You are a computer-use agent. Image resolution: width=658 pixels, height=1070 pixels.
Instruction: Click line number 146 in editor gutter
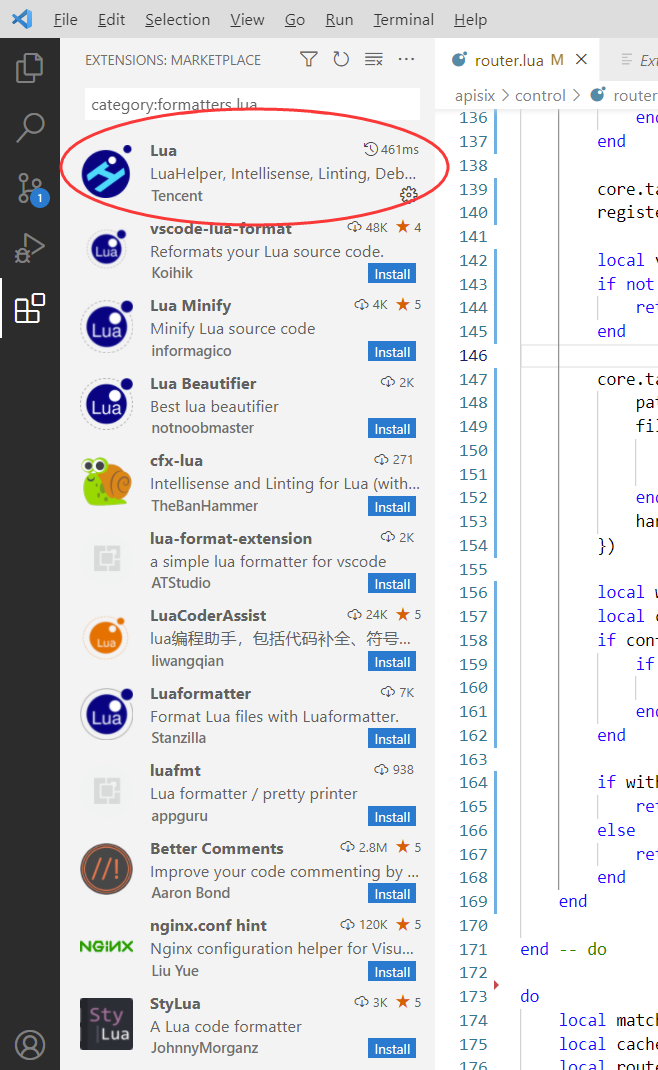pos(473,356)
